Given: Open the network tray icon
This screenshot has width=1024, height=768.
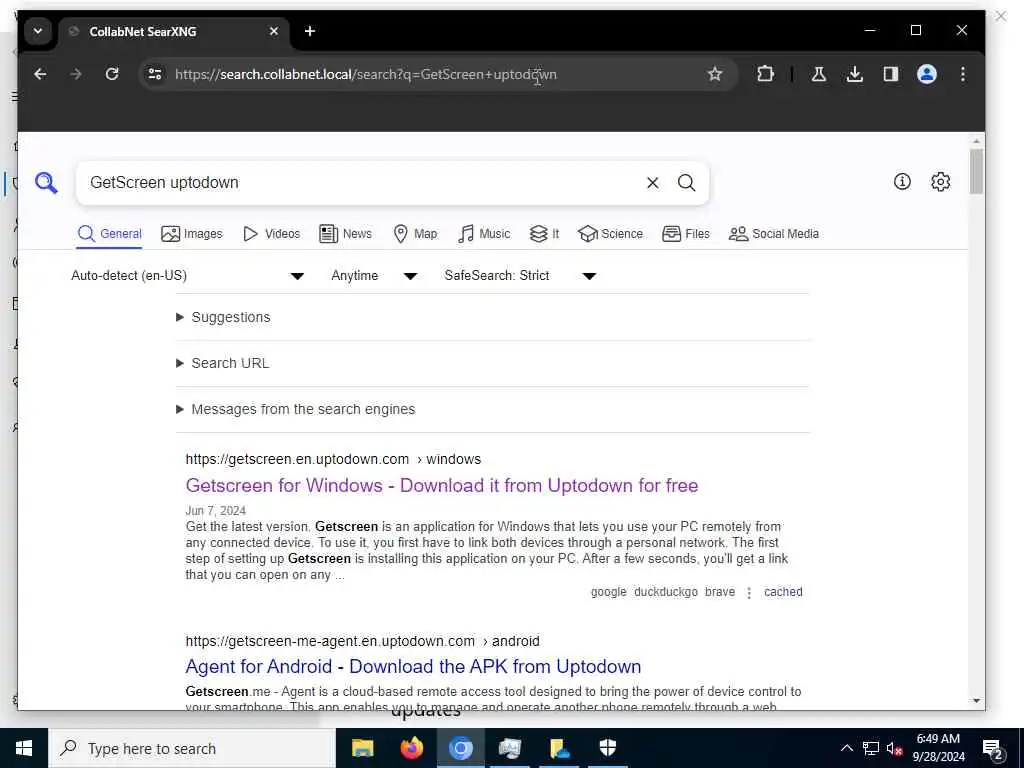Looking at the screenshot, I should (871, 748).
